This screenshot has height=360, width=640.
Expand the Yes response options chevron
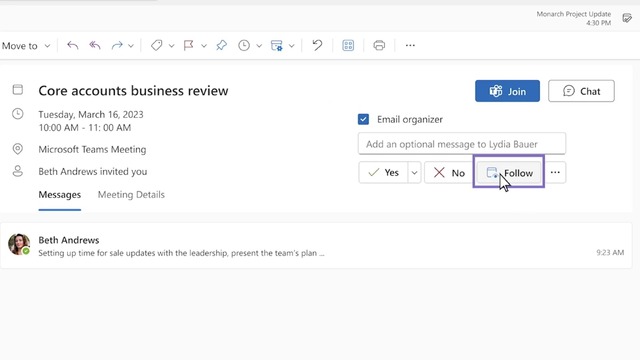[x=414, y=173]
